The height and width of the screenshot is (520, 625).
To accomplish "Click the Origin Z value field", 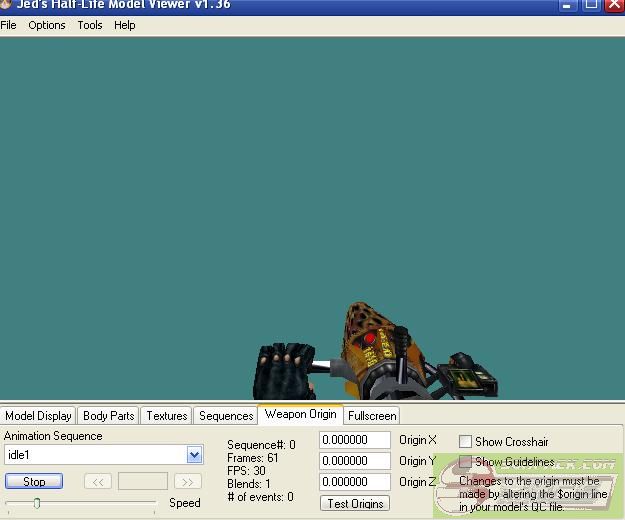I will point(355,482).
